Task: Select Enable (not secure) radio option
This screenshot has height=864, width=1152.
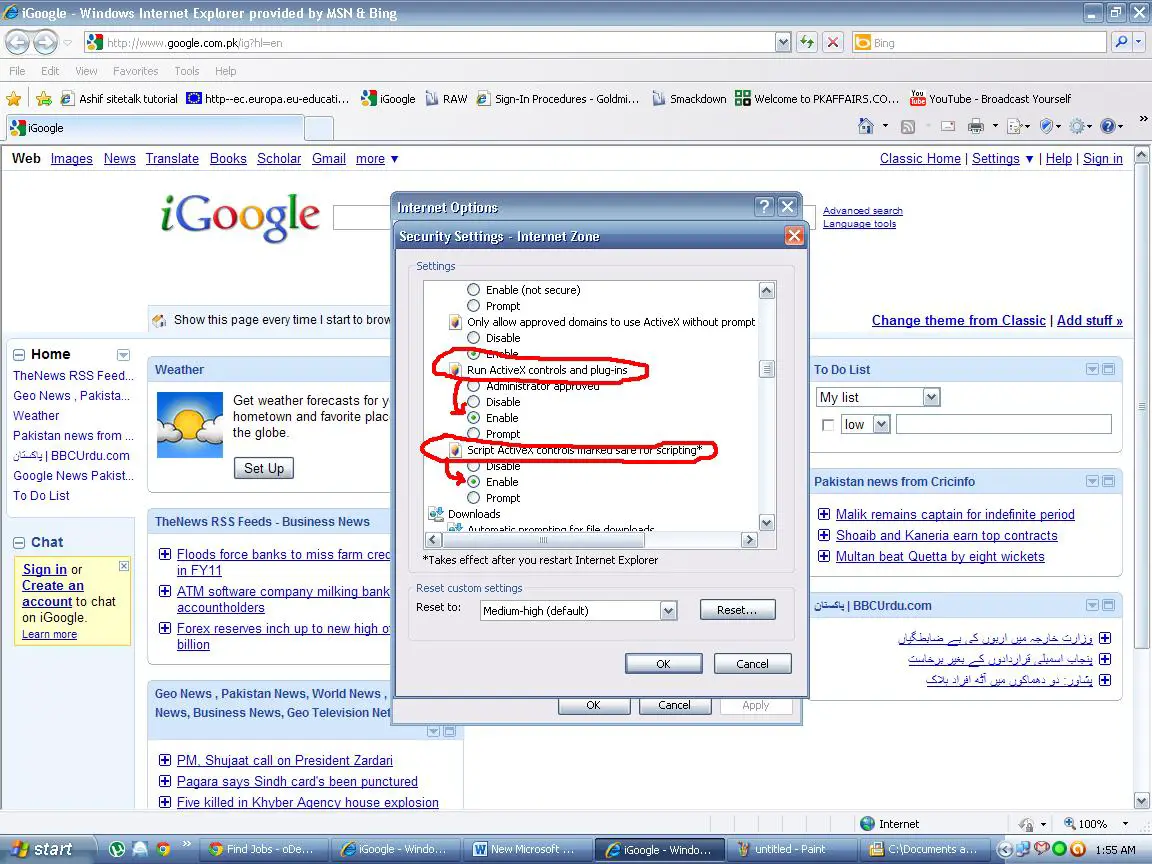Action: (x=473, y=289)
